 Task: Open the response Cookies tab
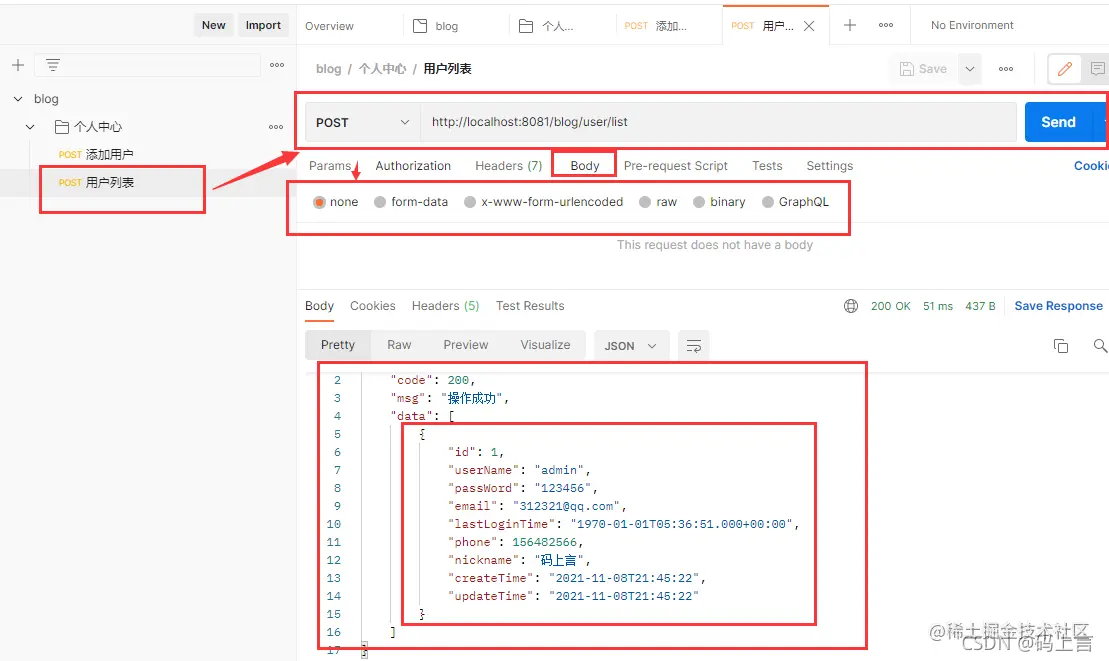coord(373,306)
